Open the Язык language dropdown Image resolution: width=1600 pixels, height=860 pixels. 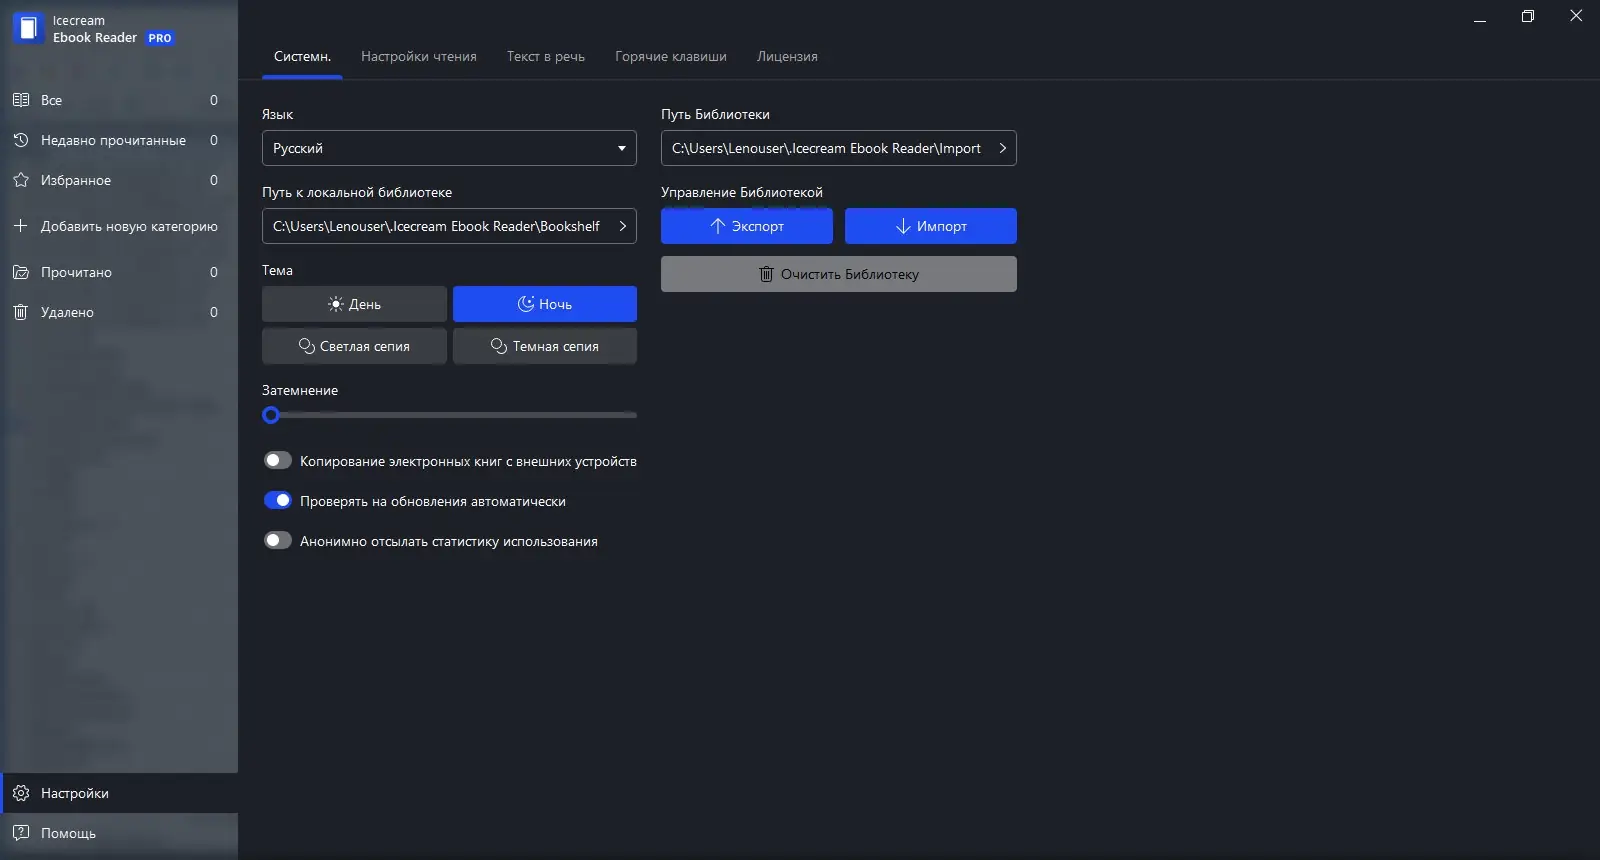(x=449, y=148)
